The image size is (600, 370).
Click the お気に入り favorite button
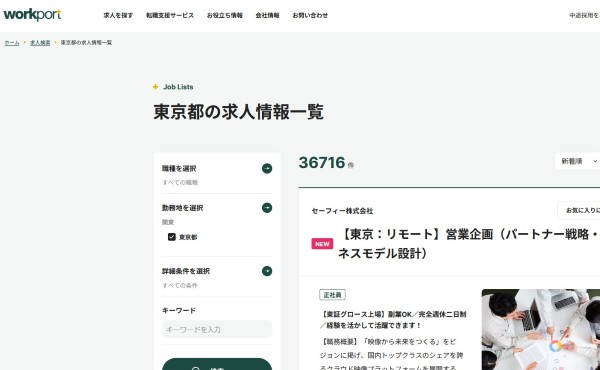click(579, 210)
